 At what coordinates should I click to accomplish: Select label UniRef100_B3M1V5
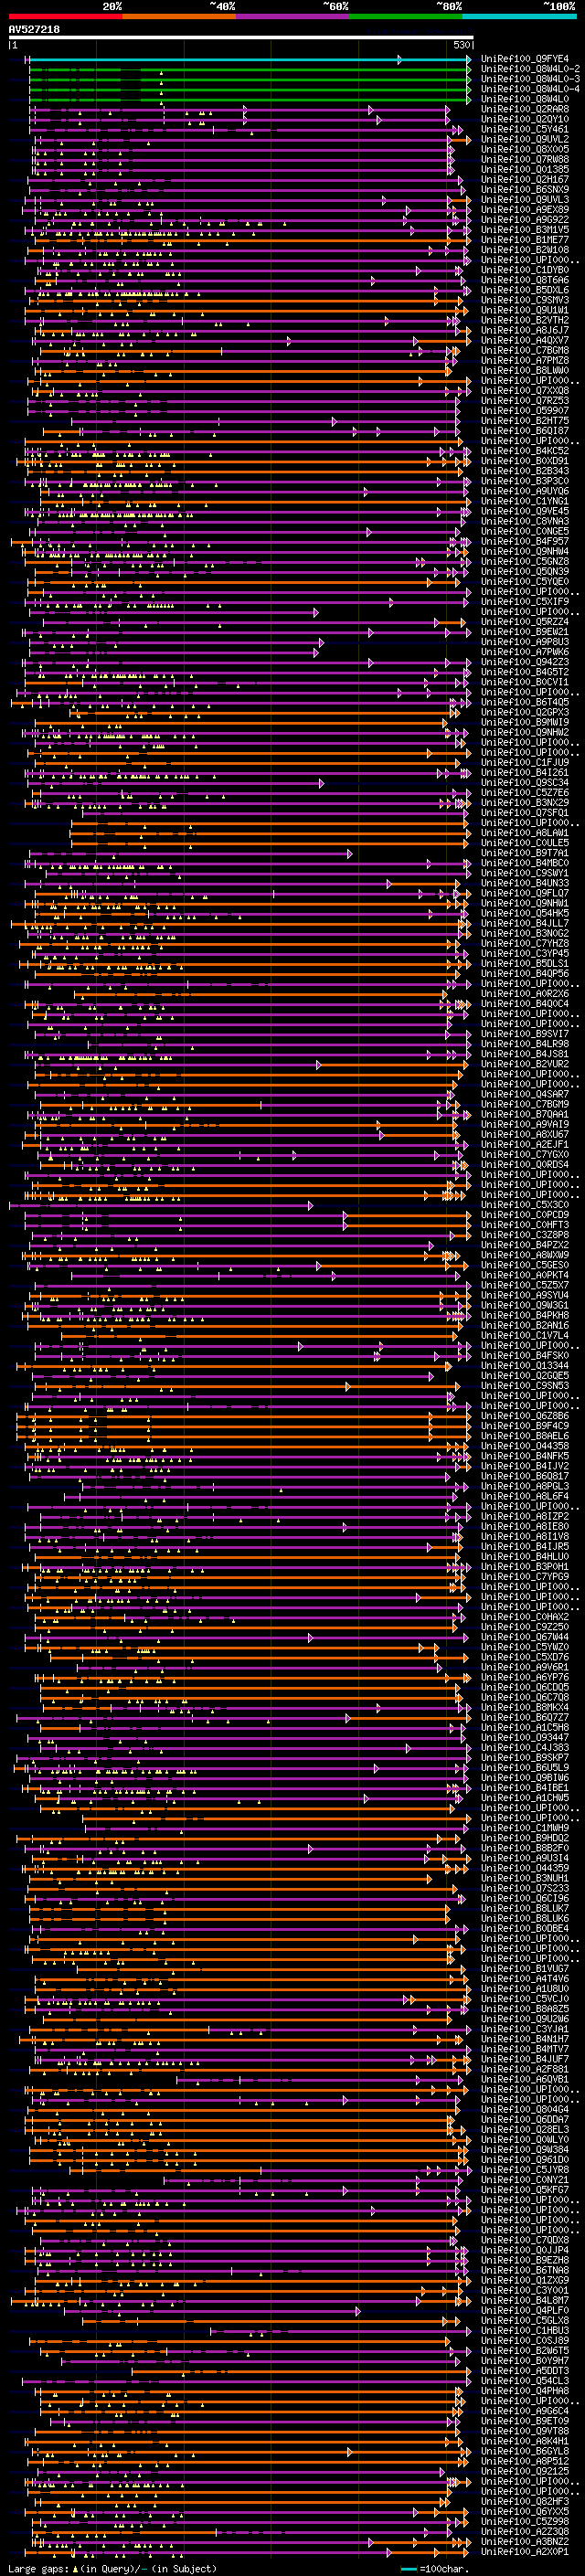tap(525, 230)
